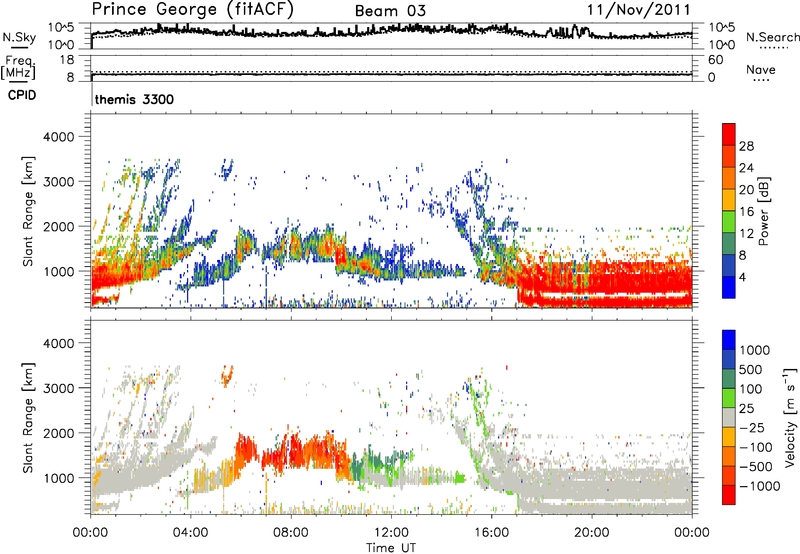This screenshot has height=554, width=800.
Task: Click the power panel "Slant Range [km]" label
Action: tap(28, 211)
